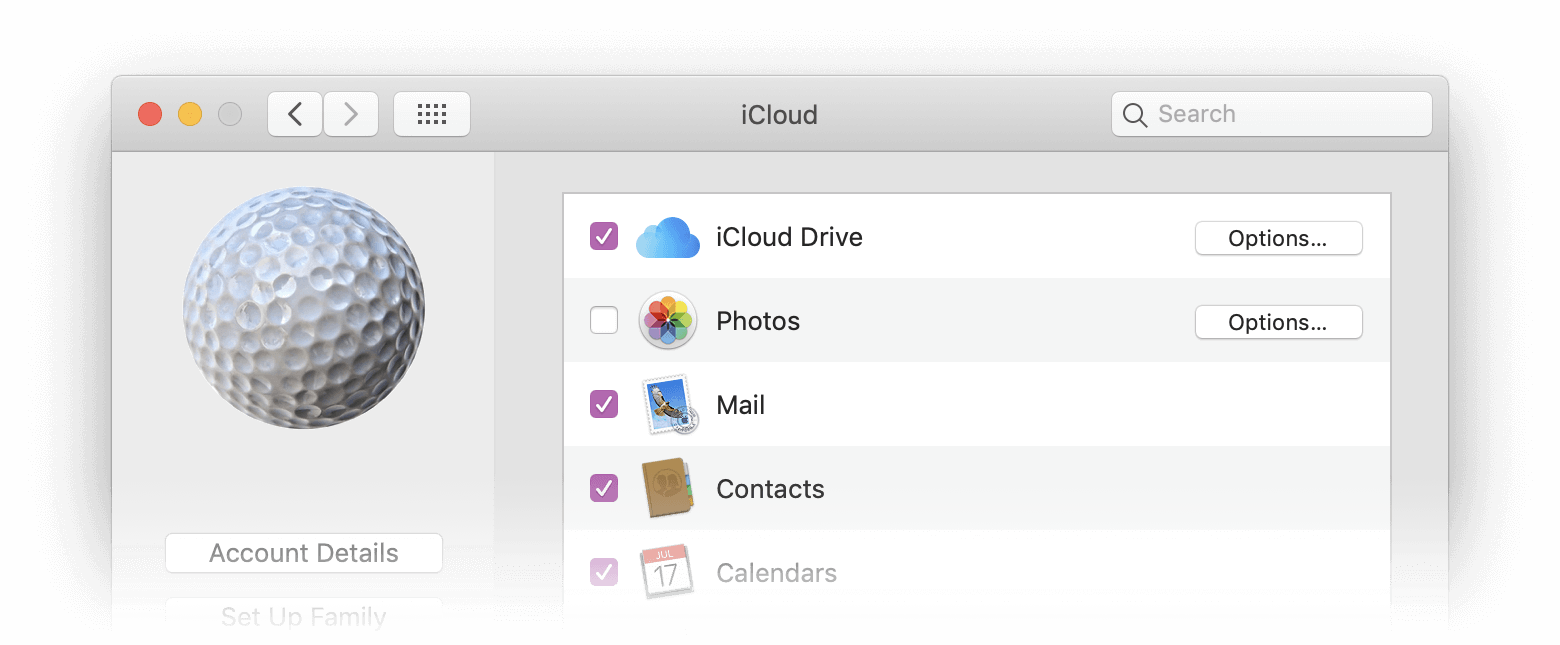
Task: Go back with the left chevron
Action: (x=295, y=114)
